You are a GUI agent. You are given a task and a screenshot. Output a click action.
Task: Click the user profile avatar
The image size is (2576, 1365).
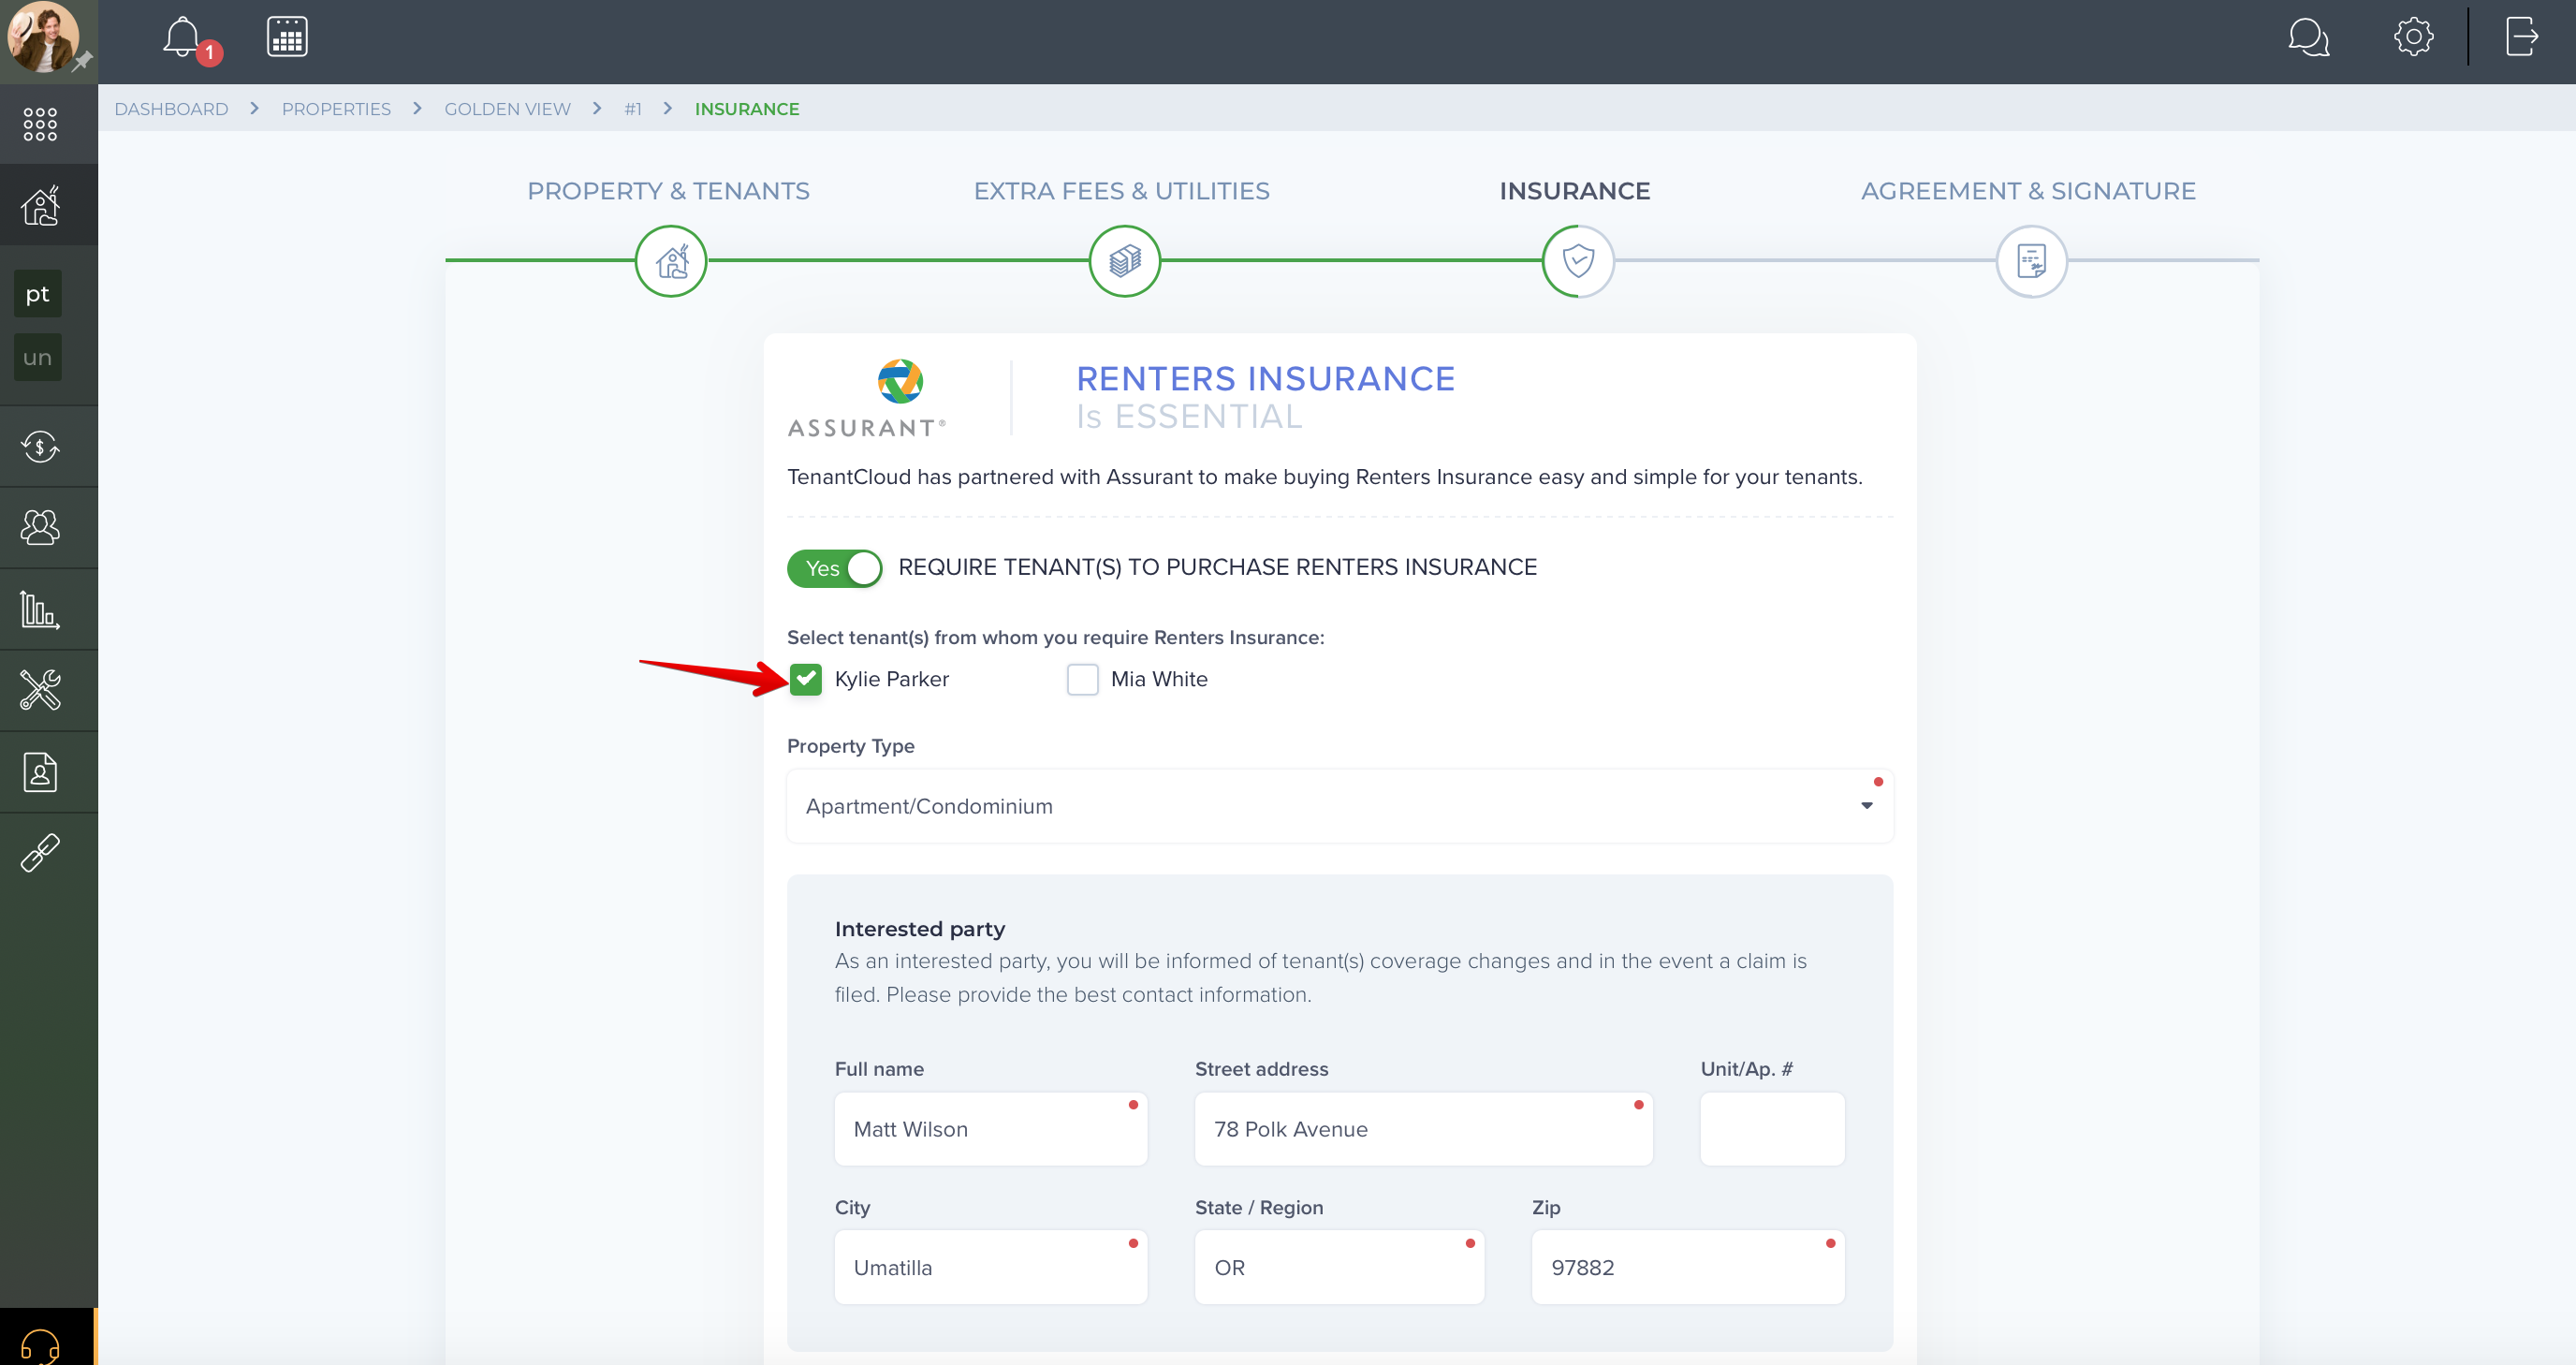pos(43,38)
